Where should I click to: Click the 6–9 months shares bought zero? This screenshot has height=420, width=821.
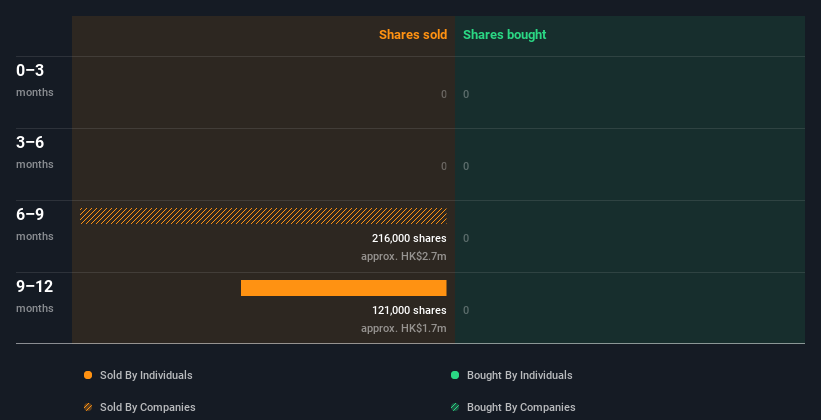(466, 239)
